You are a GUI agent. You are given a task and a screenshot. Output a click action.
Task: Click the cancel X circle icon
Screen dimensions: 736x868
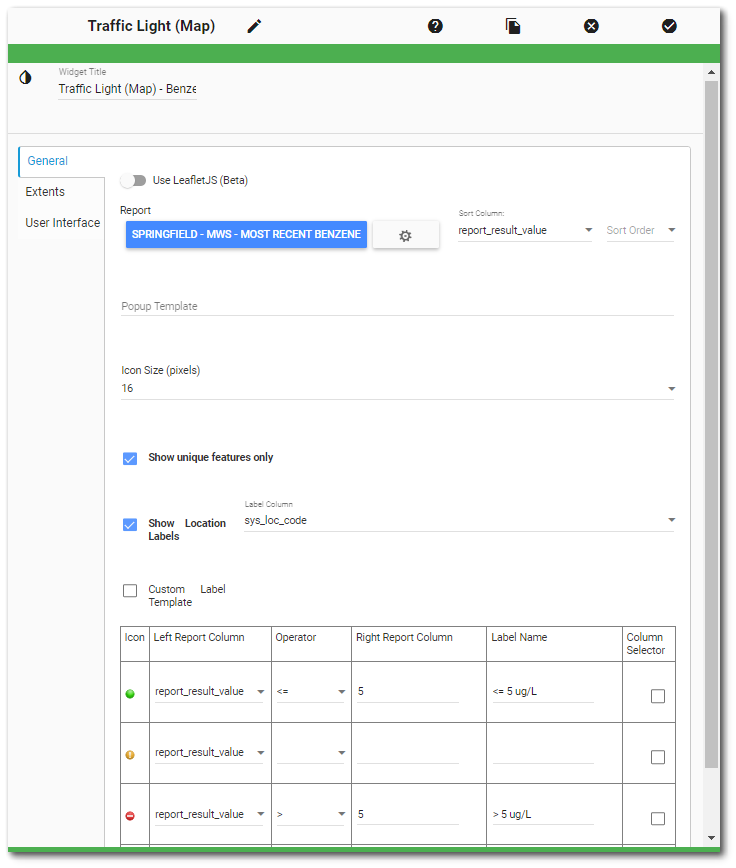click(591, 26)
